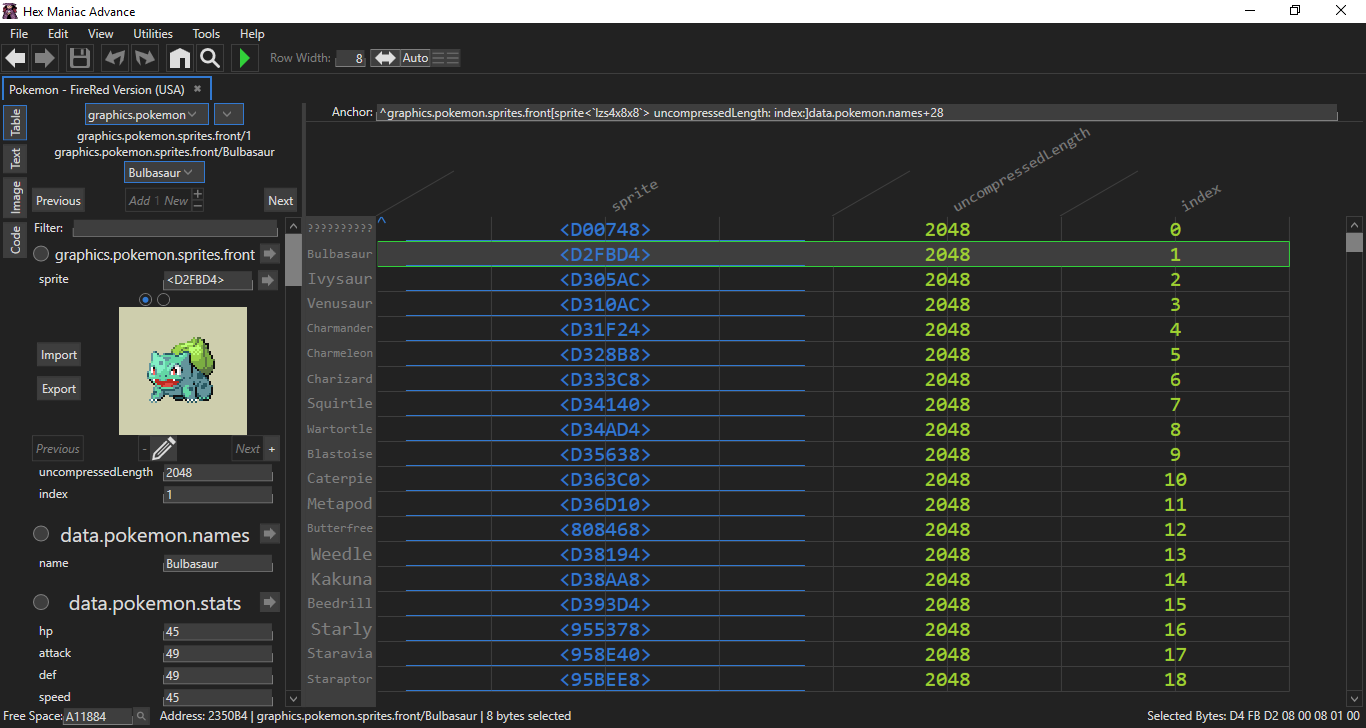Viewport: 1366px width, 728px height.
Task: Expand the small dropdown beside graphics.pokemon
Action: (x=230, y=114)
